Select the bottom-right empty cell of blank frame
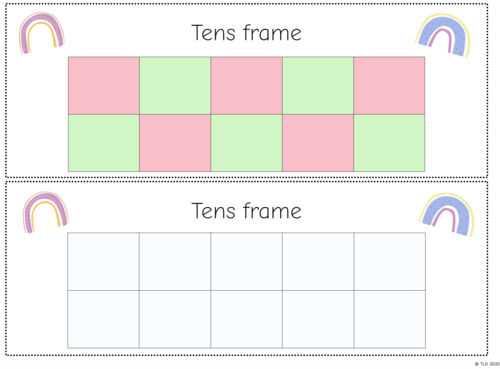Image resolution: width=500 pixels, height=369 pixels. (390, 319)
